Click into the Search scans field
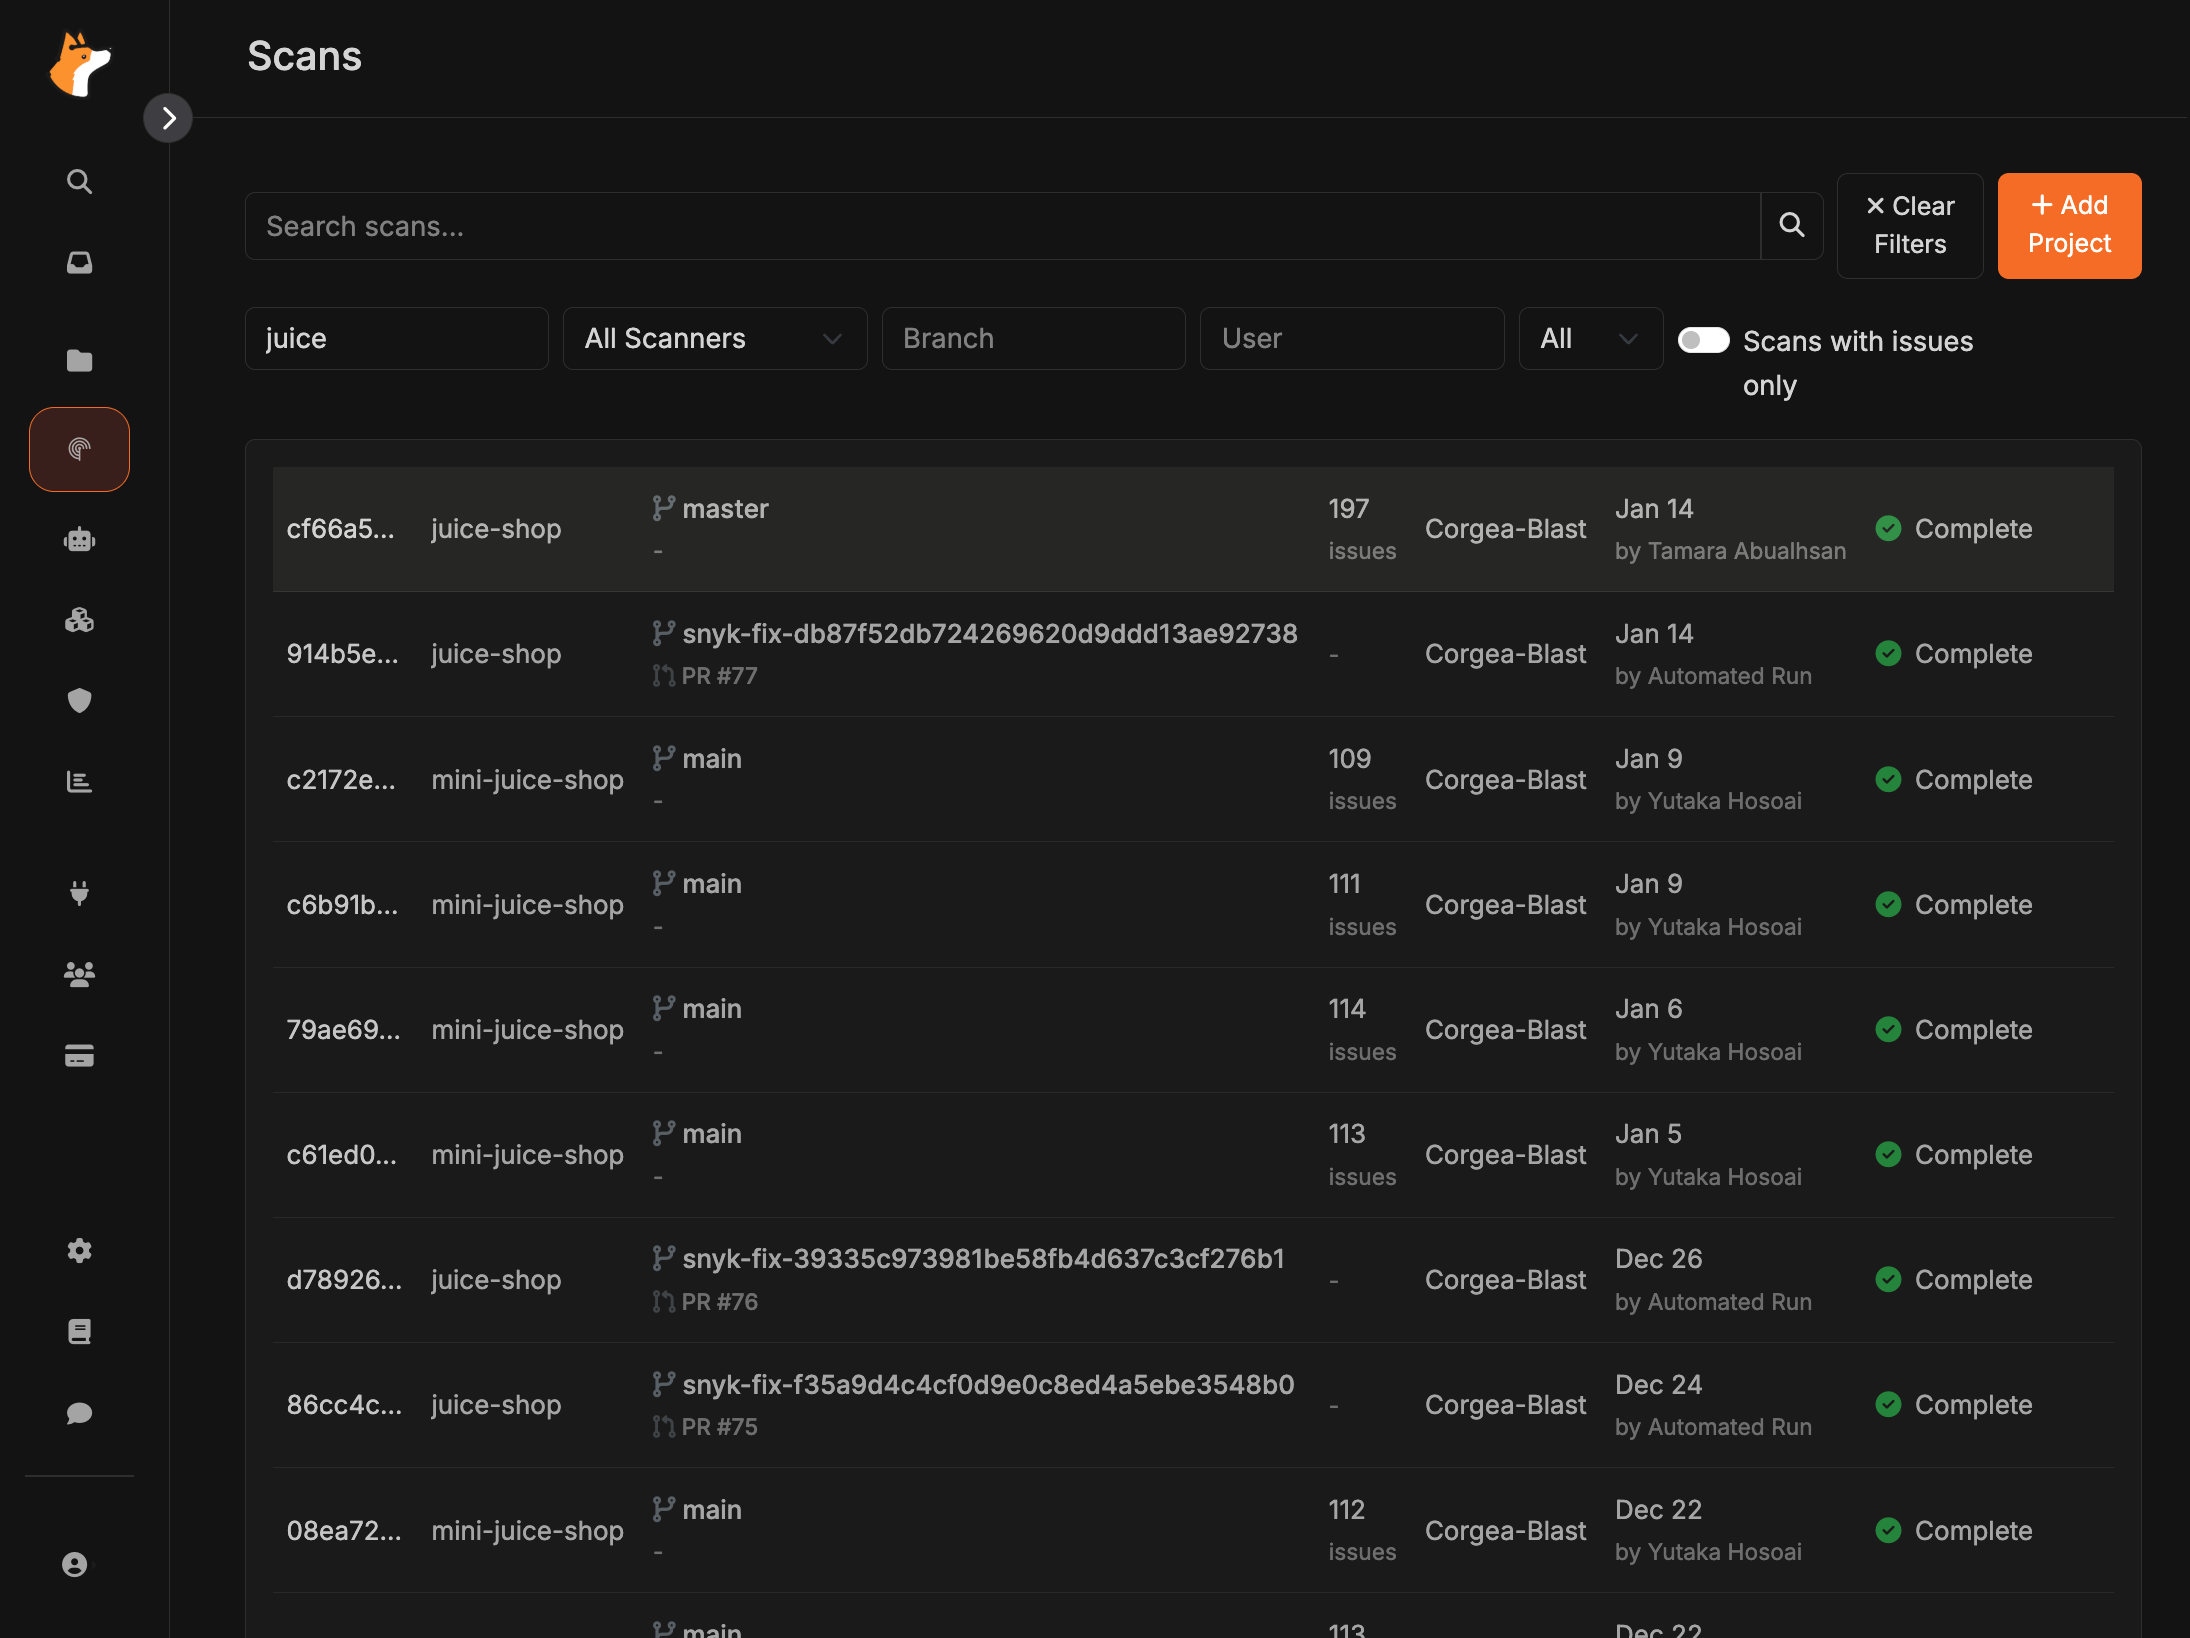The height and width of the screenshot is (1638, 2190). coord(1003,226)
